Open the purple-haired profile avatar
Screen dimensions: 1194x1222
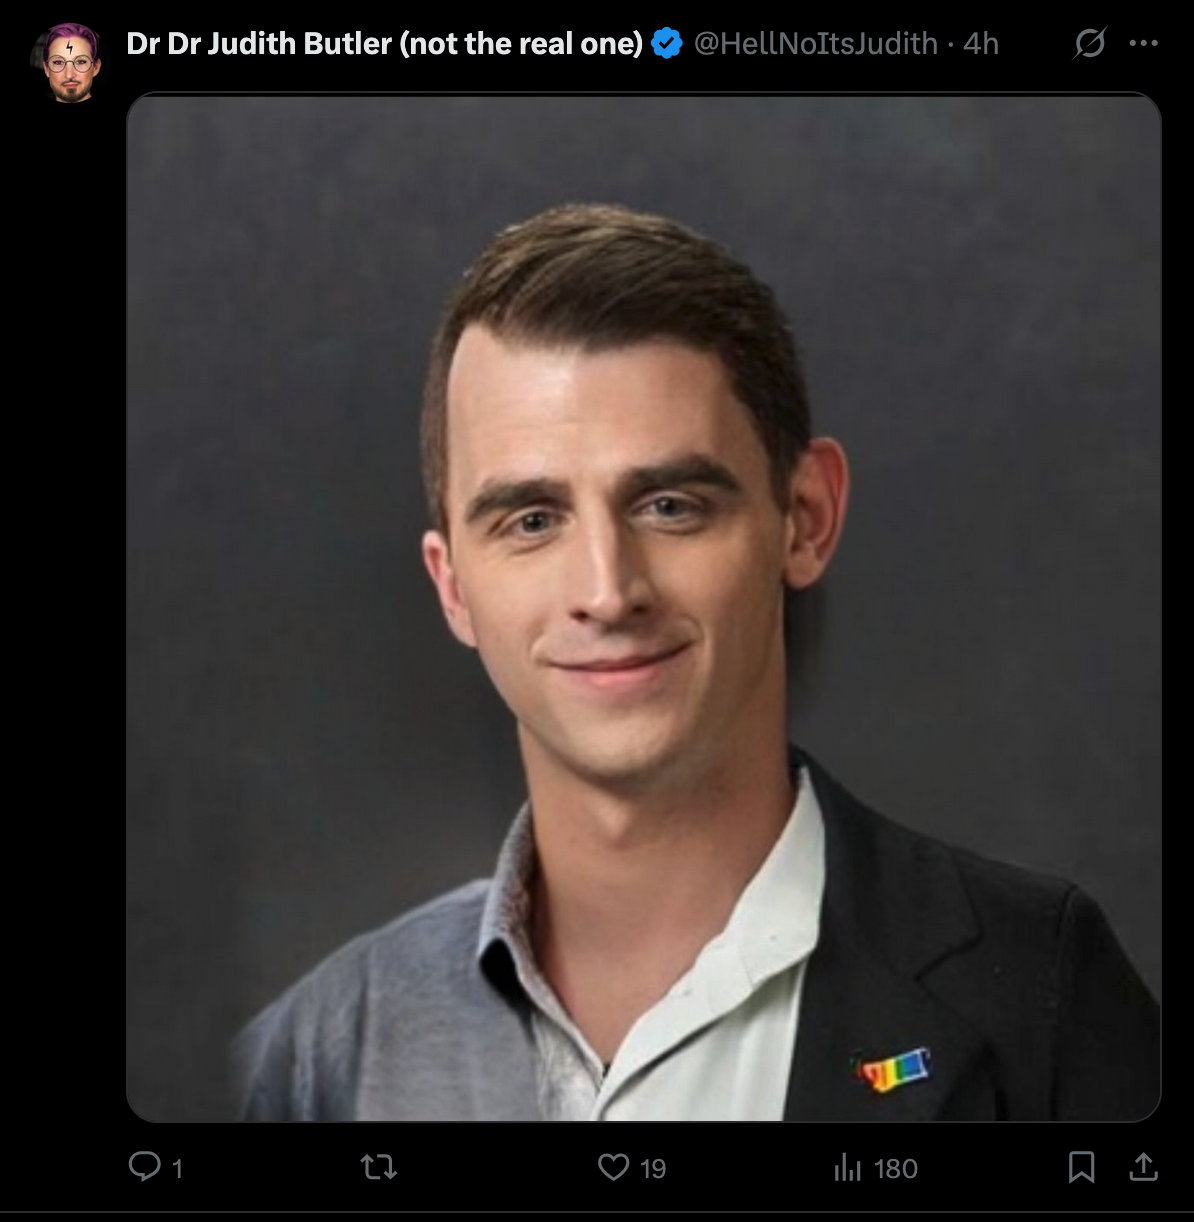tap(69, 62)
